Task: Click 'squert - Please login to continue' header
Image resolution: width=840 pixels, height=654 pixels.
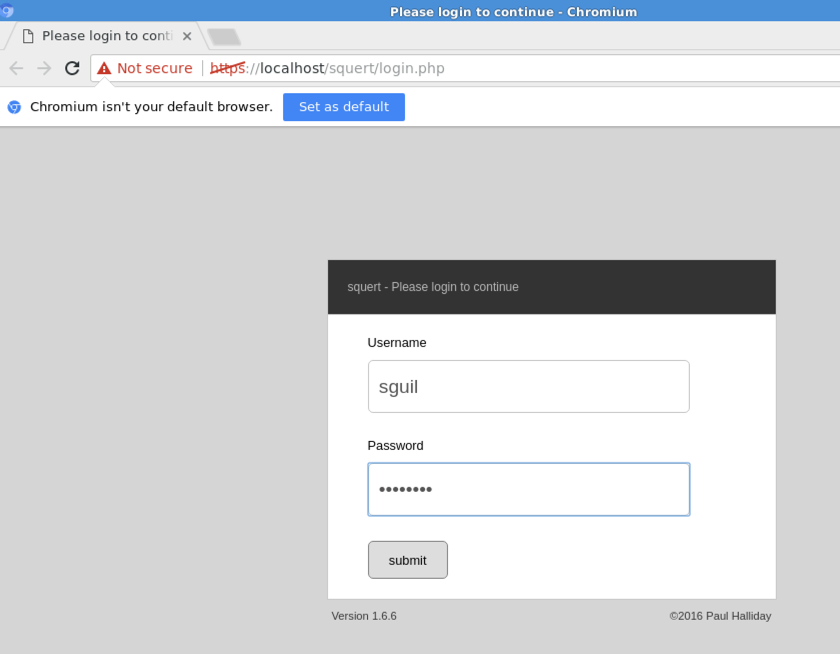Action: coord(433,287)
